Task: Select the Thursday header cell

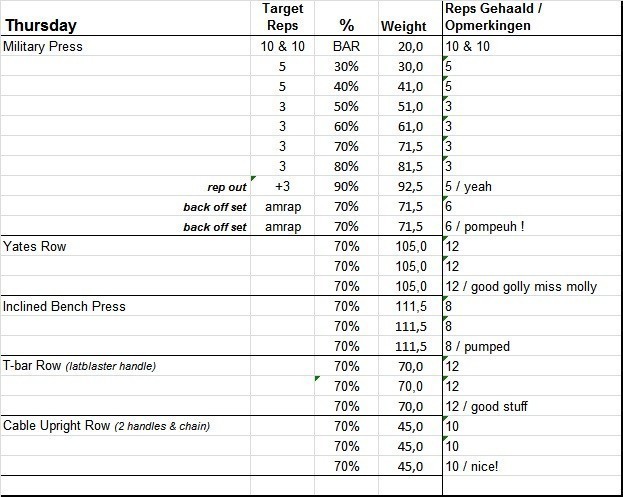Action: point(42,26)
